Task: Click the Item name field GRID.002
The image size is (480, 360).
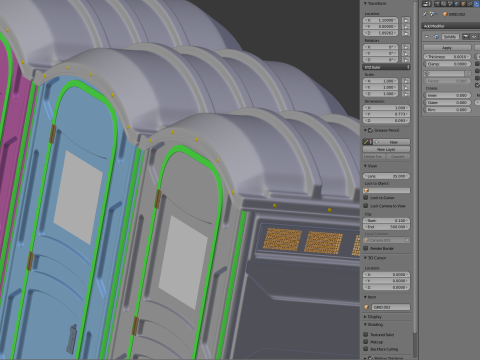Action: [390, 307]
